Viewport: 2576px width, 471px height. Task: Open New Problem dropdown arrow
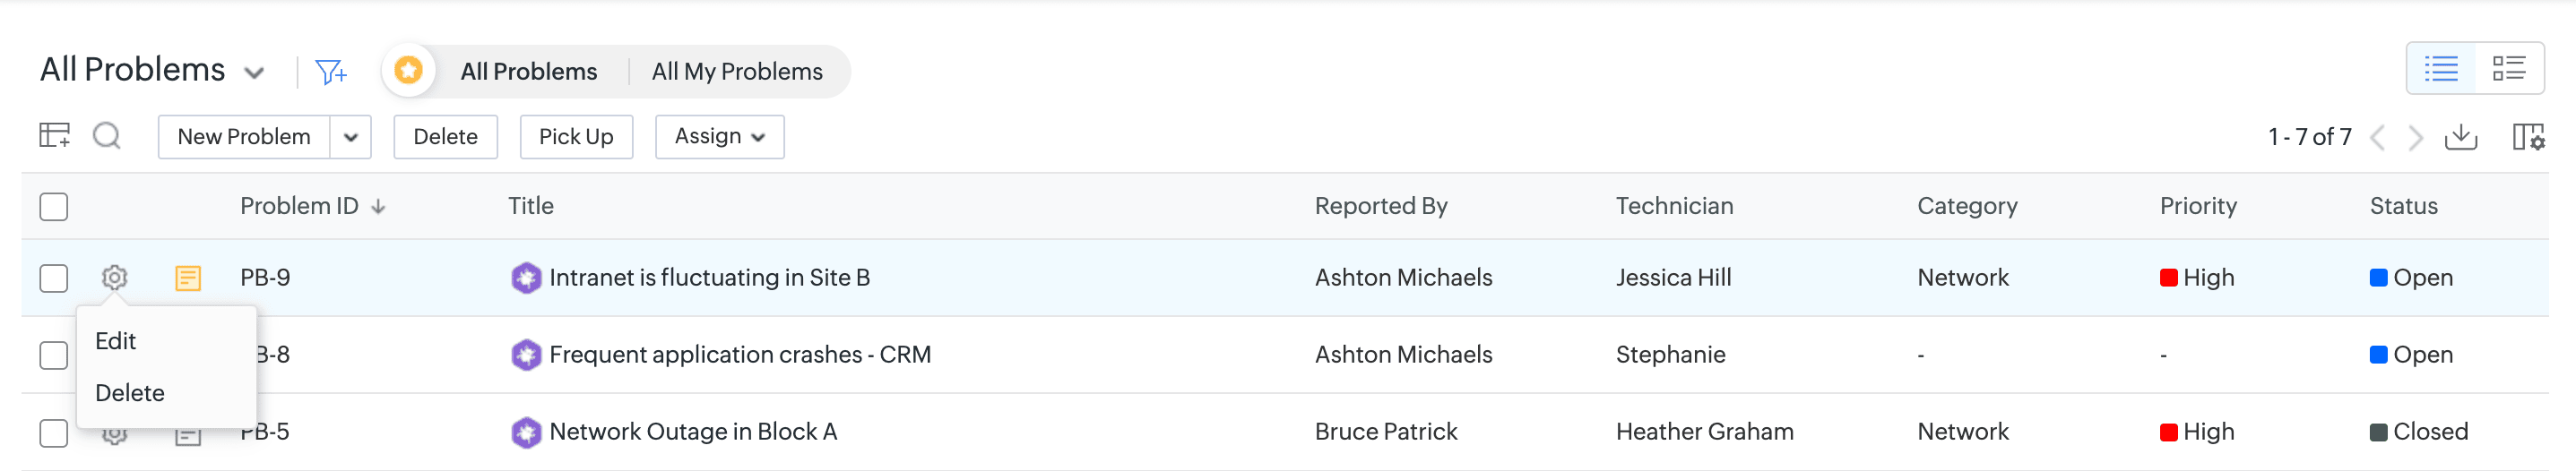350,137
